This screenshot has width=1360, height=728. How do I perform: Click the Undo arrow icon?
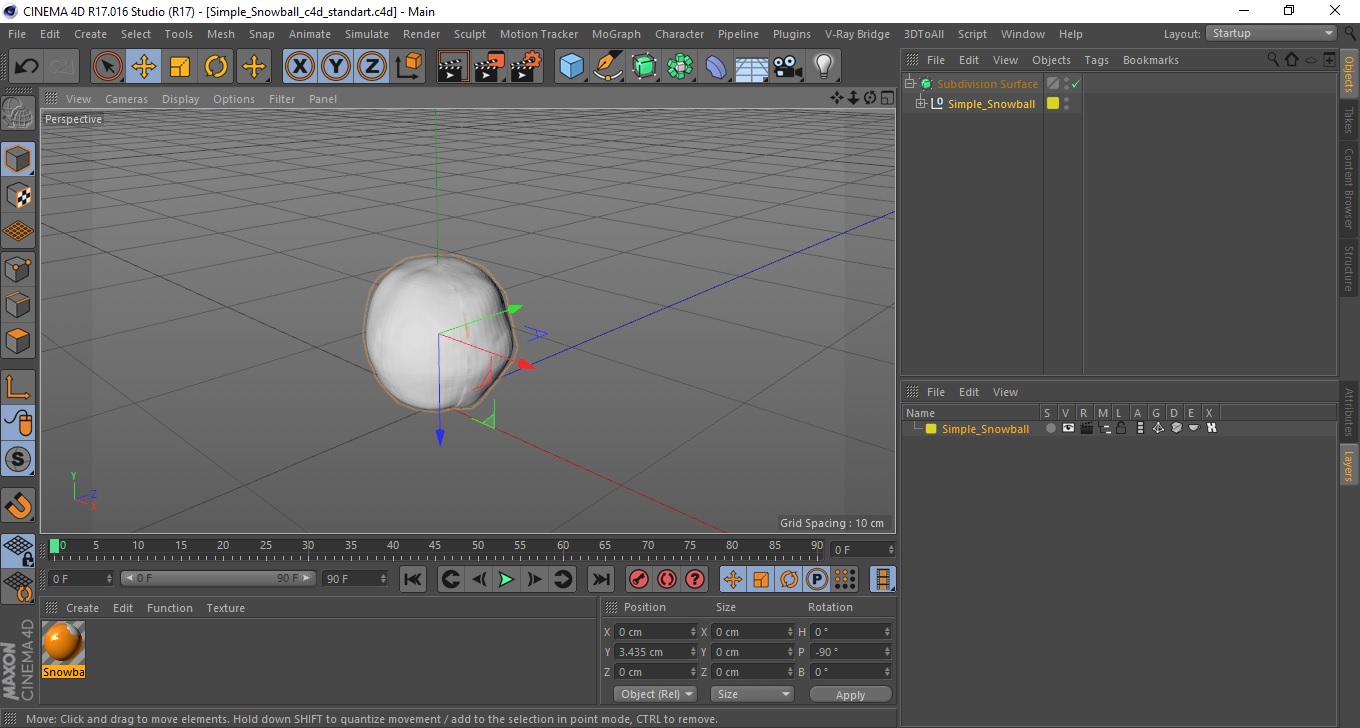click(27, 67)
